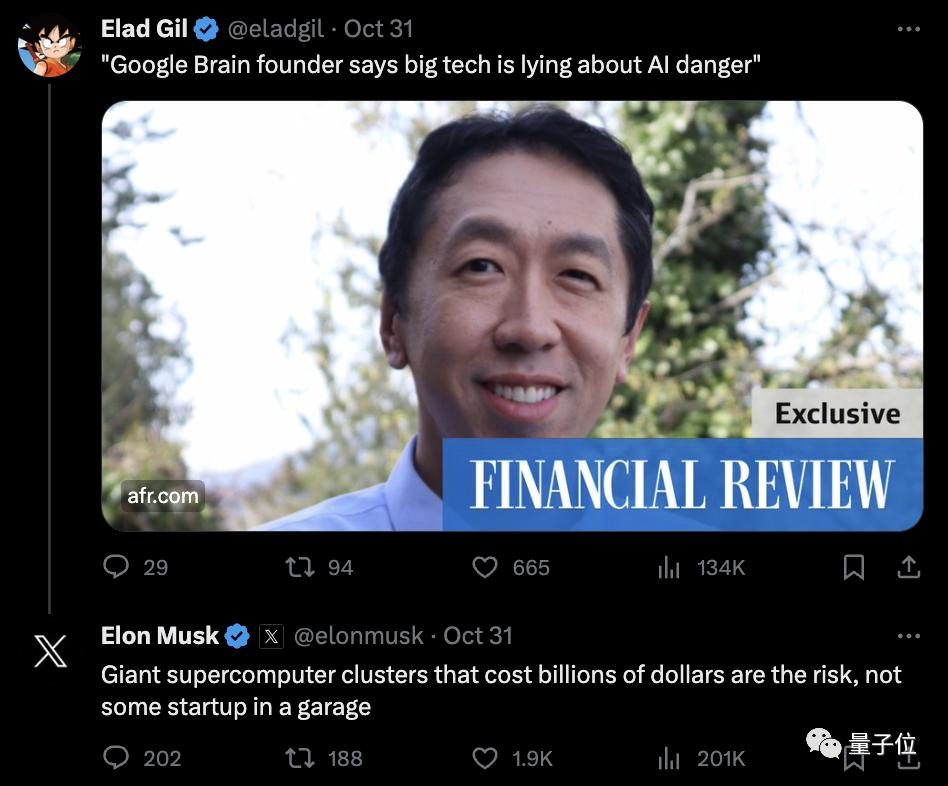Open the afr.com Financial Review article card
Viewport: 948px width, 786px height.
(512, 316)
